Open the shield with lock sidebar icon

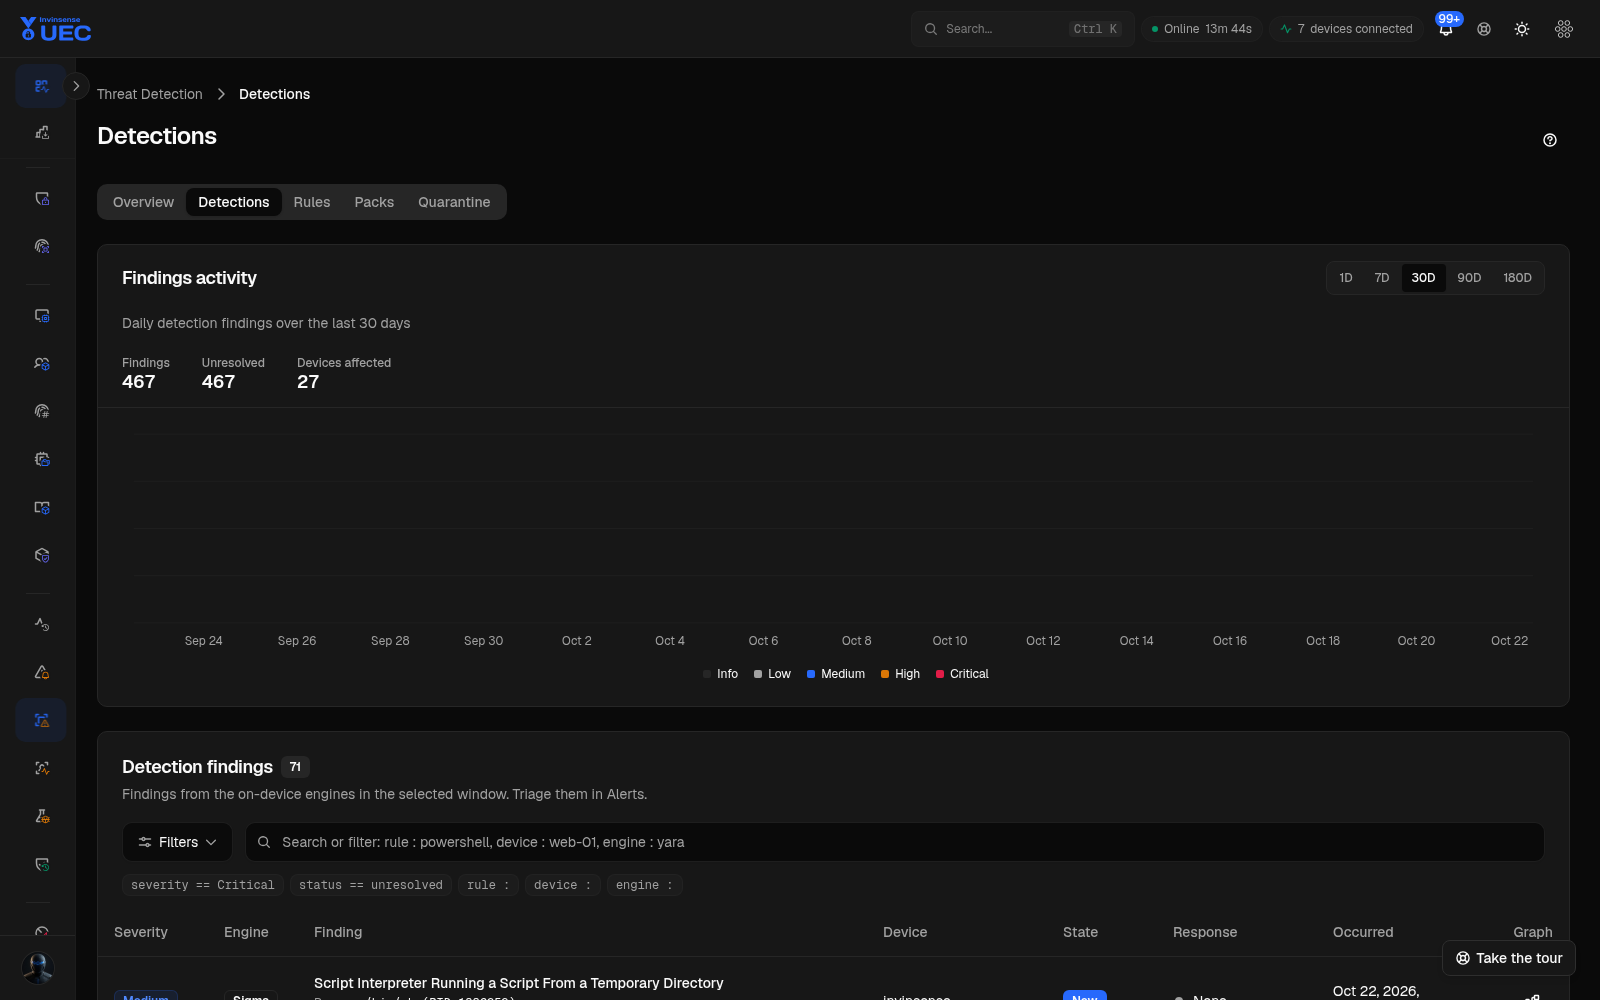coord(41,198)
